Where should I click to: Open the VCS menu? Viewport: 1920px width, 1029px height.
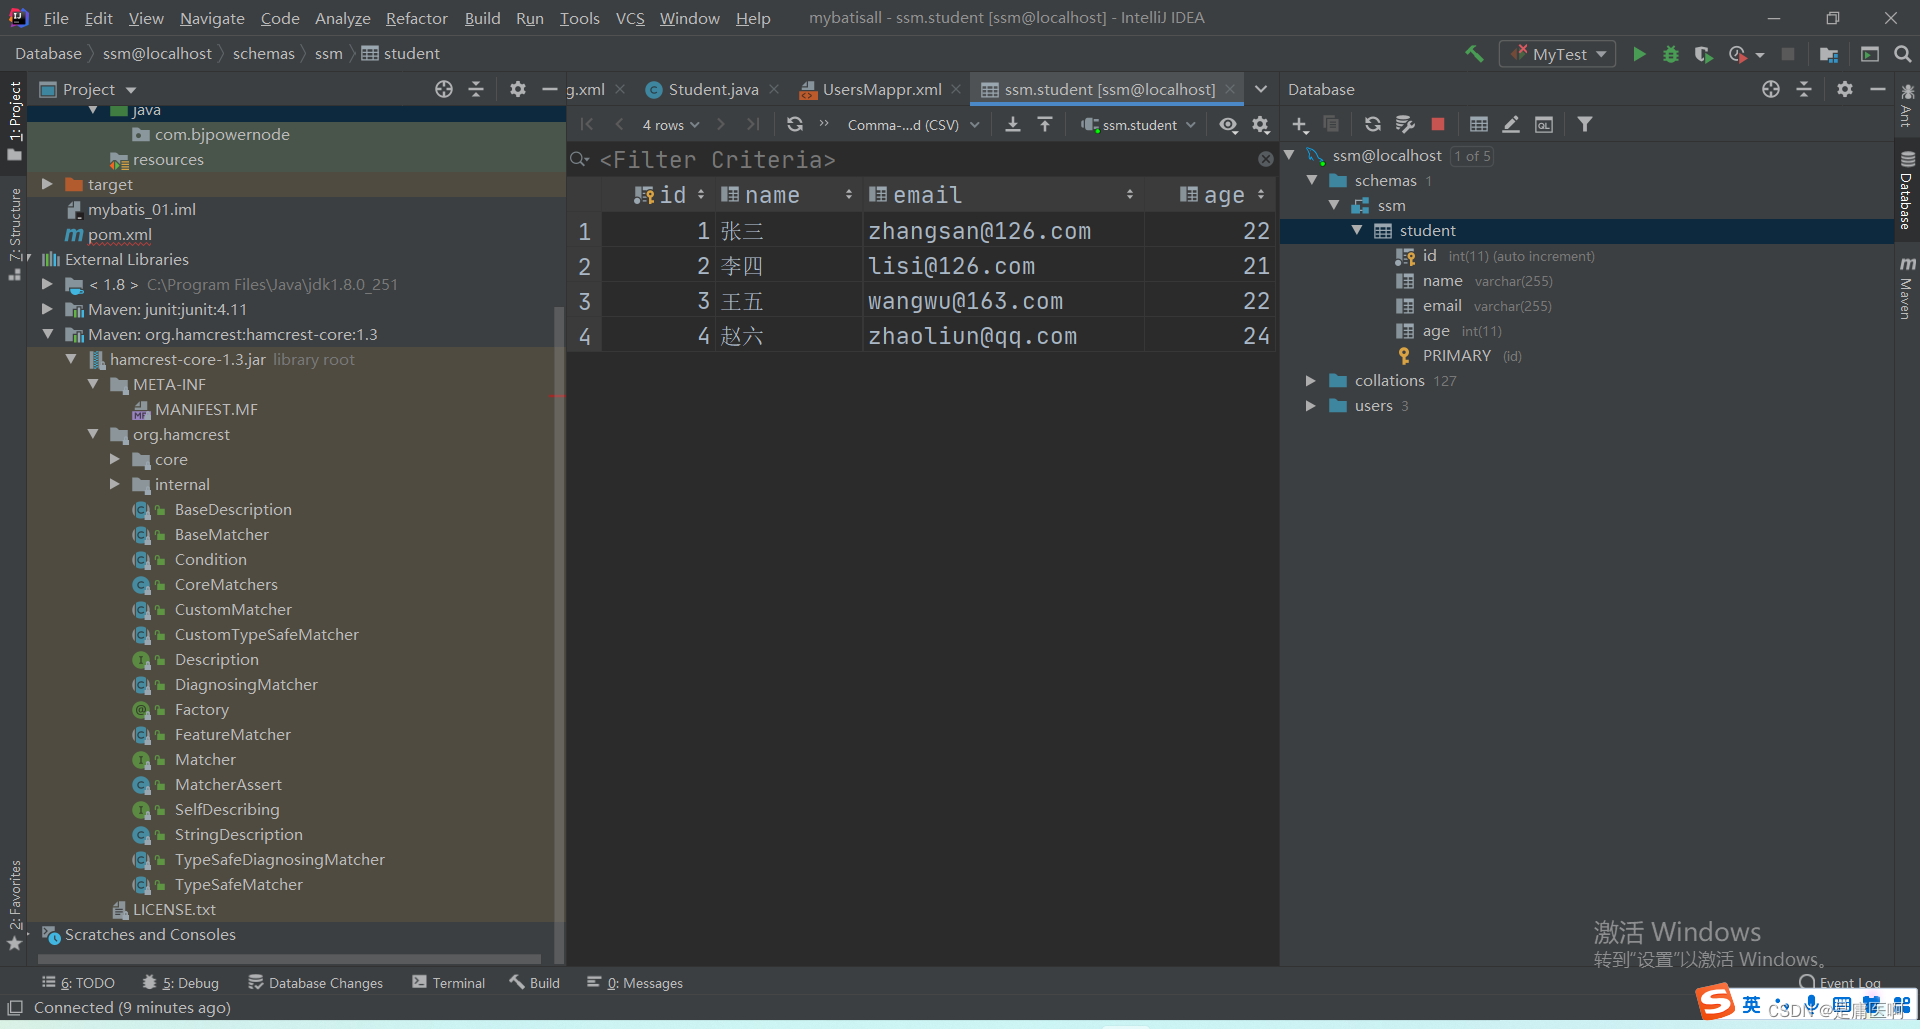tap(630, 18)
